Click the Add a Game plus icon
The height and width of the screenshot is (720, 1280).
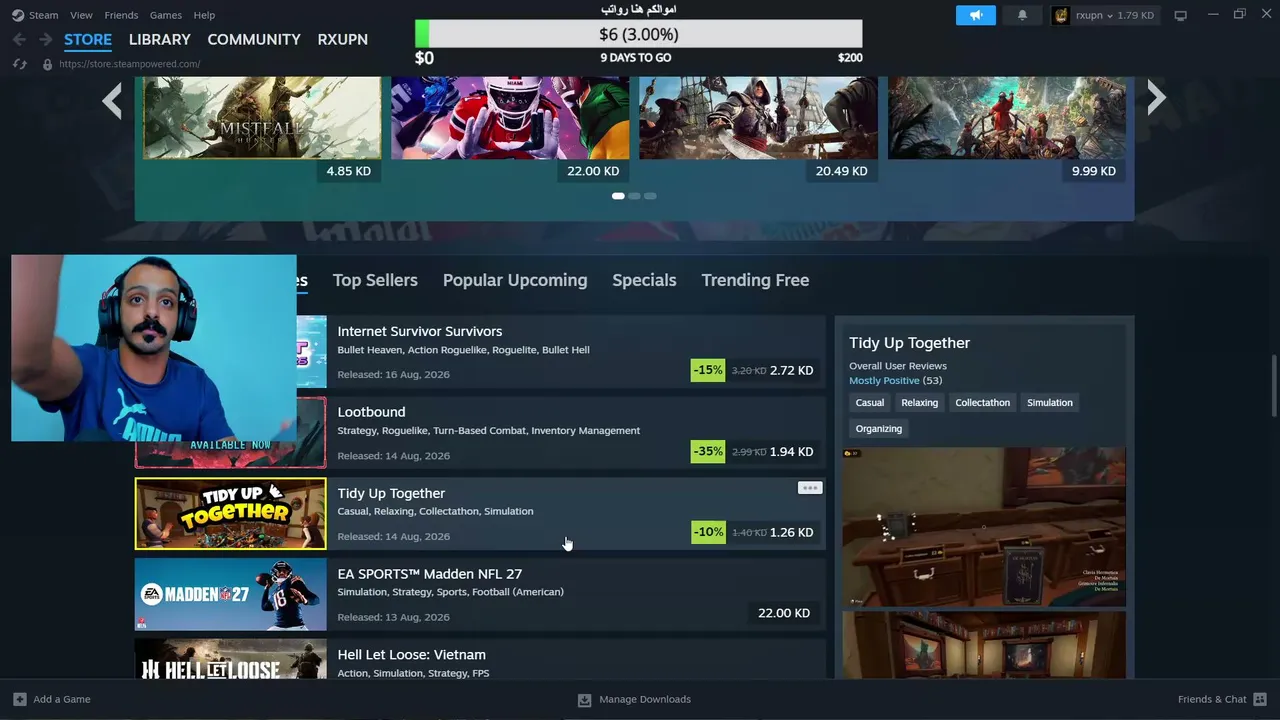[x=19, y=699]
